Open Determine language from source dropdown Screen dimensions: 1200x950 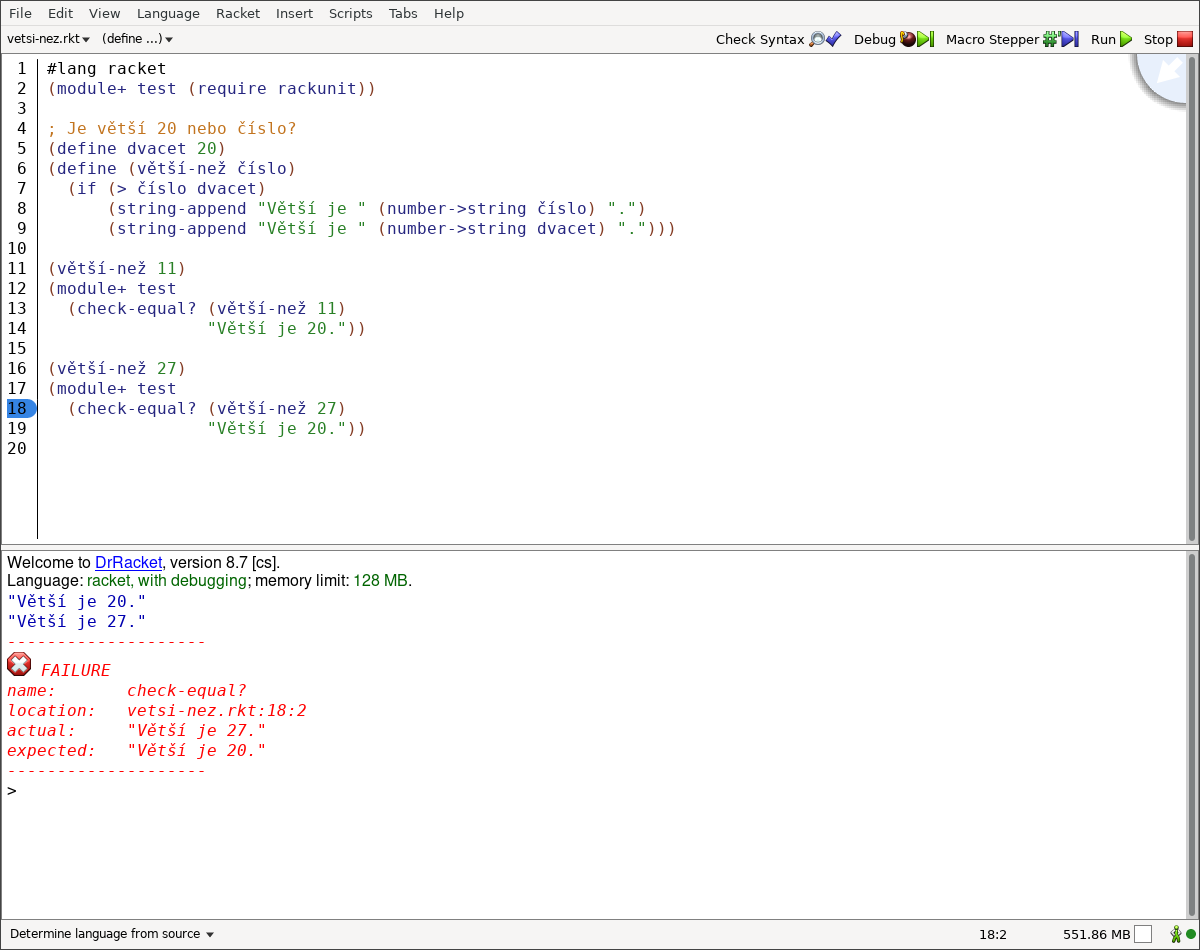(x=112, y=934)
